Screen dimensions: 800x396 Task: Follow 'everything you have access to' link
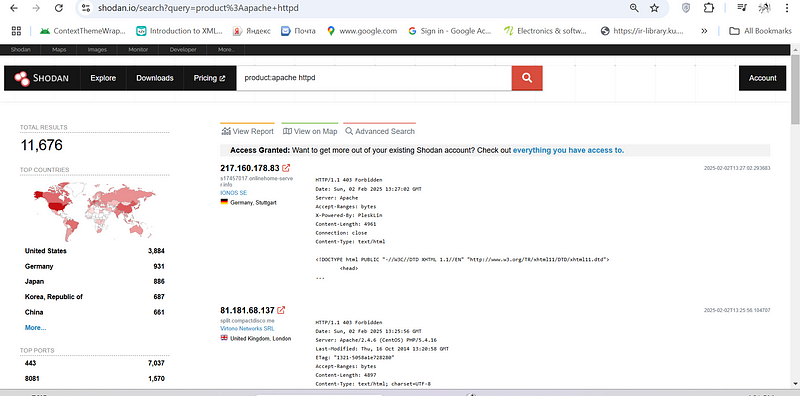(x=568, y=150)
